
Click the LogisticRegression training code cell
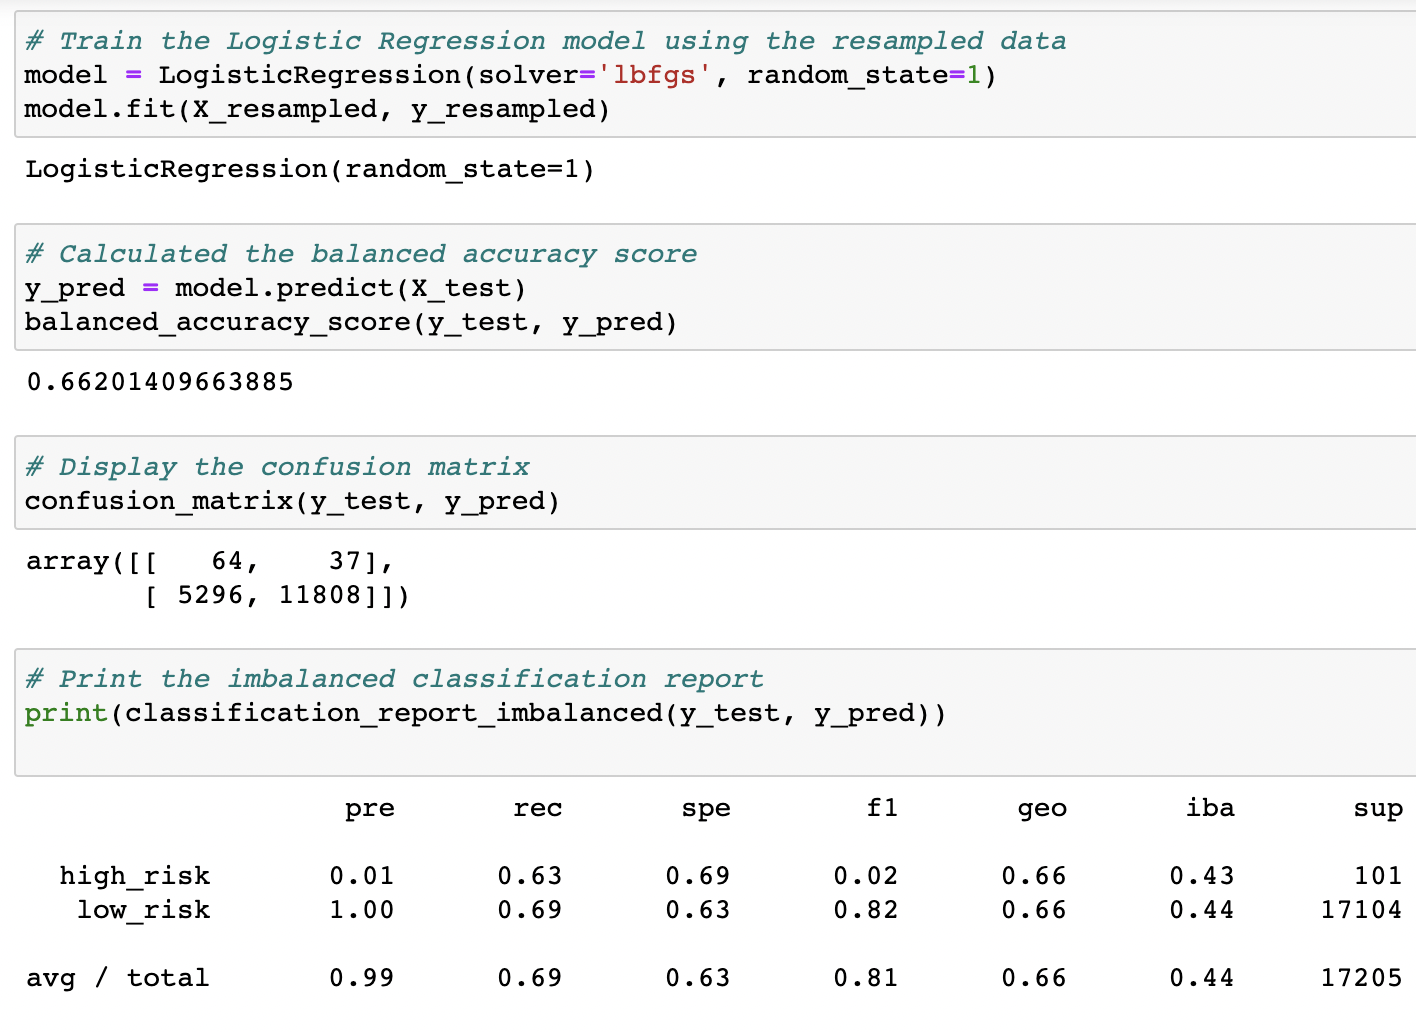[715, 75]
